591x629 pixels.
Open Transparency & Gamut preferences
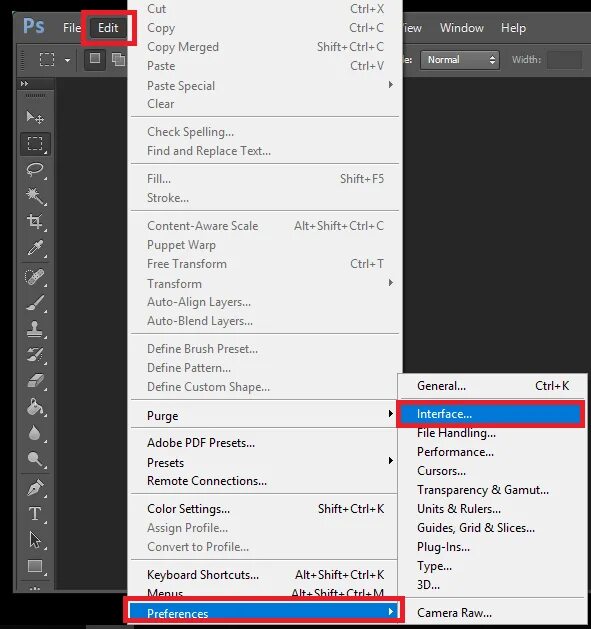pyautogui.click(x=492, y=489)
